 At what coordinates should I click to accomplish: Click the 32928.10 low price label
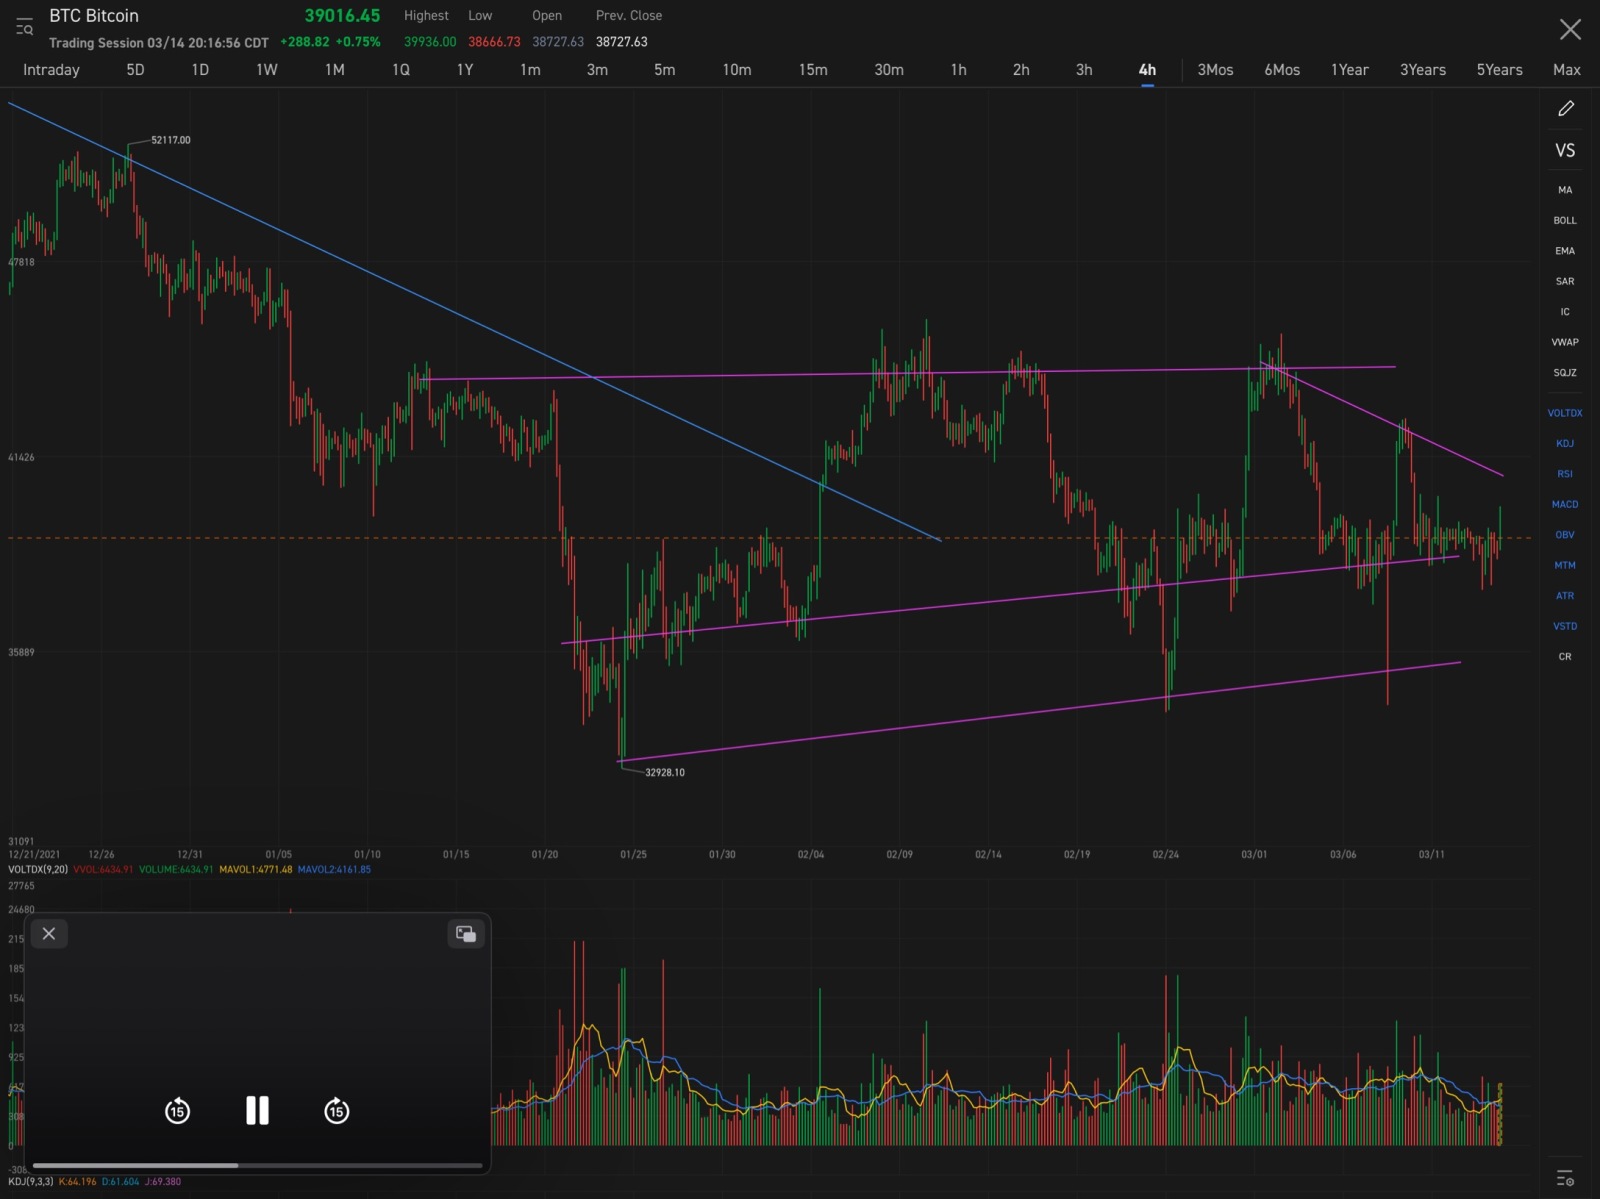coord(665,772)
